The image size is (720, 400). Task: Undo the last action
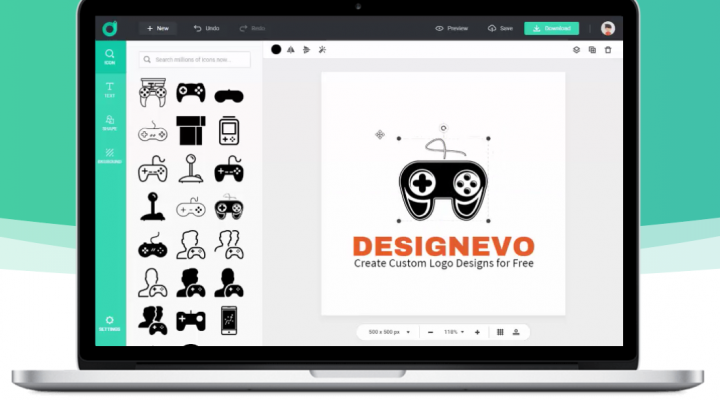tap(206, 28)
